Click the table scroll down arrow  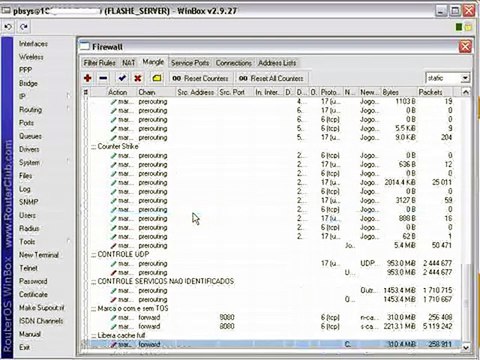pyautogui.click(x=466, y=347)
